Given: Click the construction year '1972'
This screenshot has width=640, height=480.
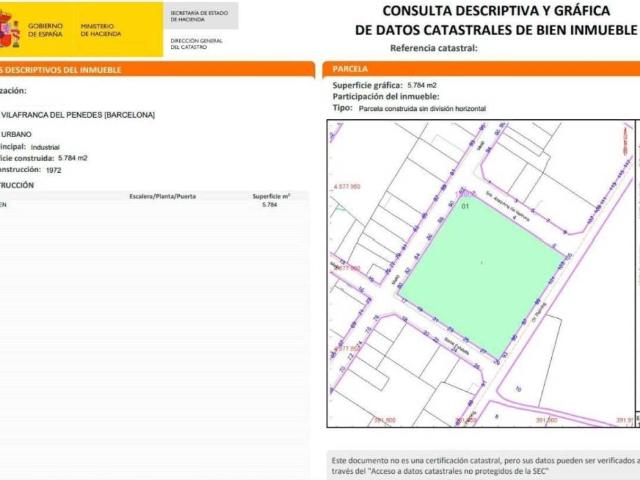Looking at the screenshot, I should [53, 170].
